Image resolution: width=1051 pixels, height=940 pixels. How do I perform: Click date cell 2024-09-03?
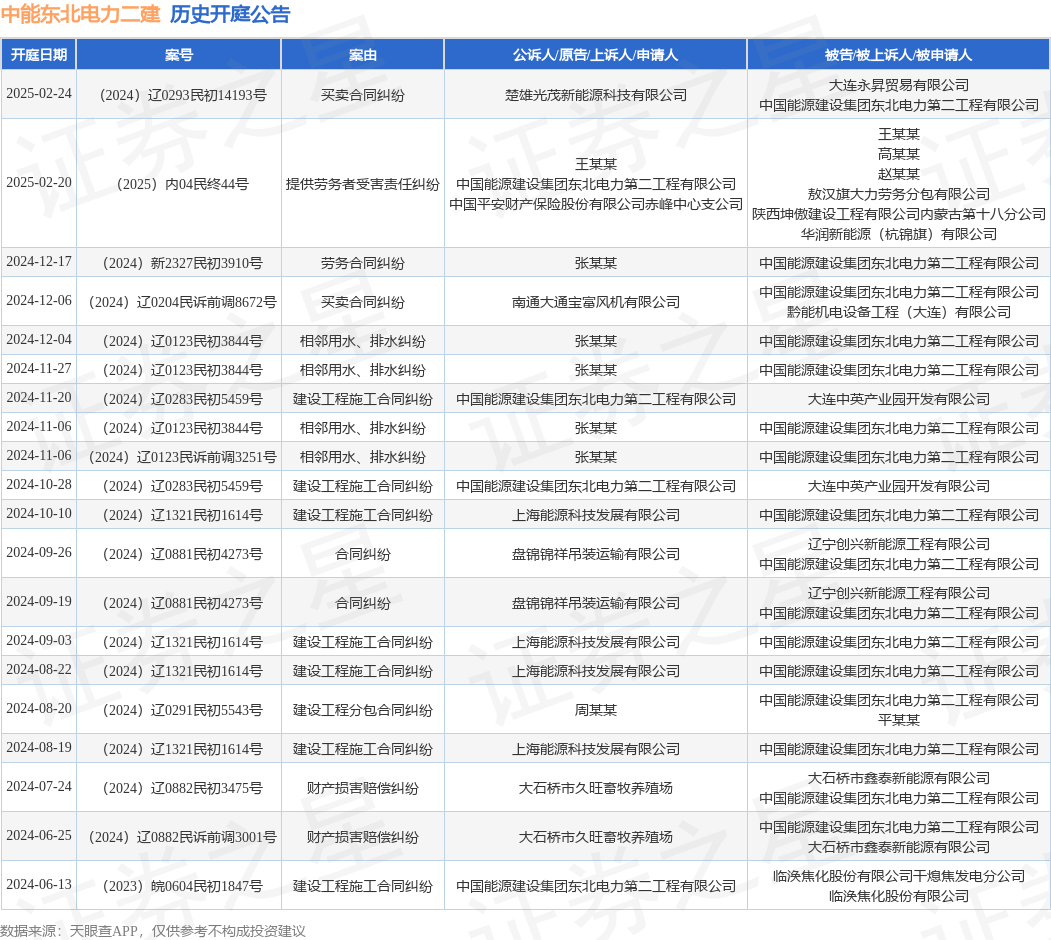[x=39, y=640]
